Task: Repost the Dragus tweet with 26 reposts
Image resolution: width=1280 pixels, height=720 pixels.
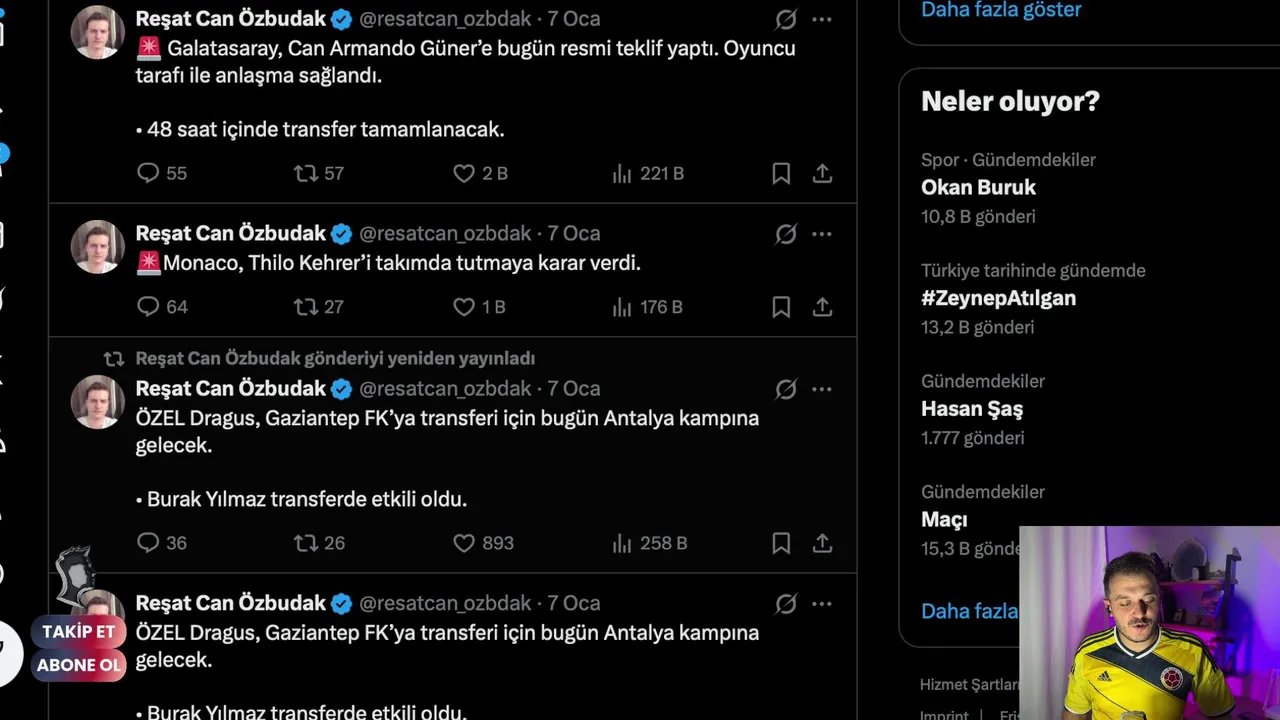Action: coord(305,543)
